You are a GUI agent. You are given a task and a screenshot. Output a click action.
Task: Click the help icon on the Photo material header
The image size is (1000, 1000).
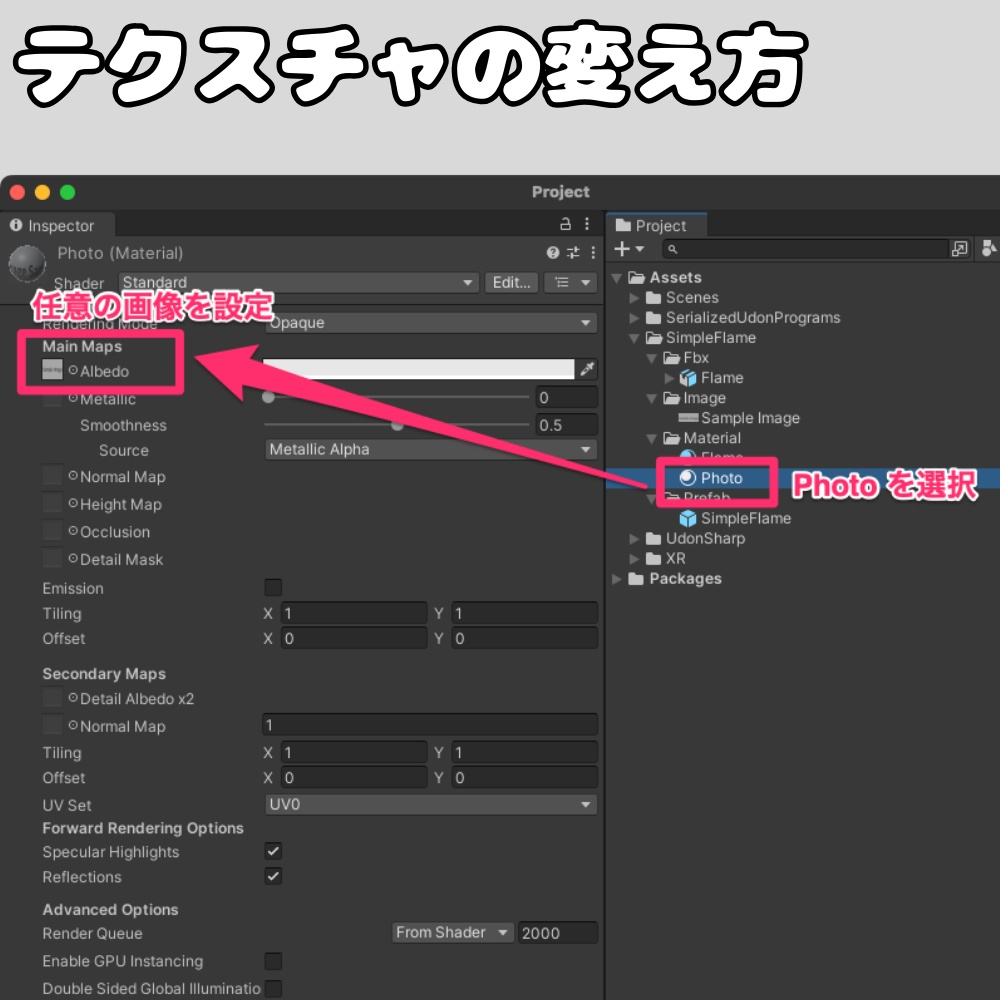point(551,253)
